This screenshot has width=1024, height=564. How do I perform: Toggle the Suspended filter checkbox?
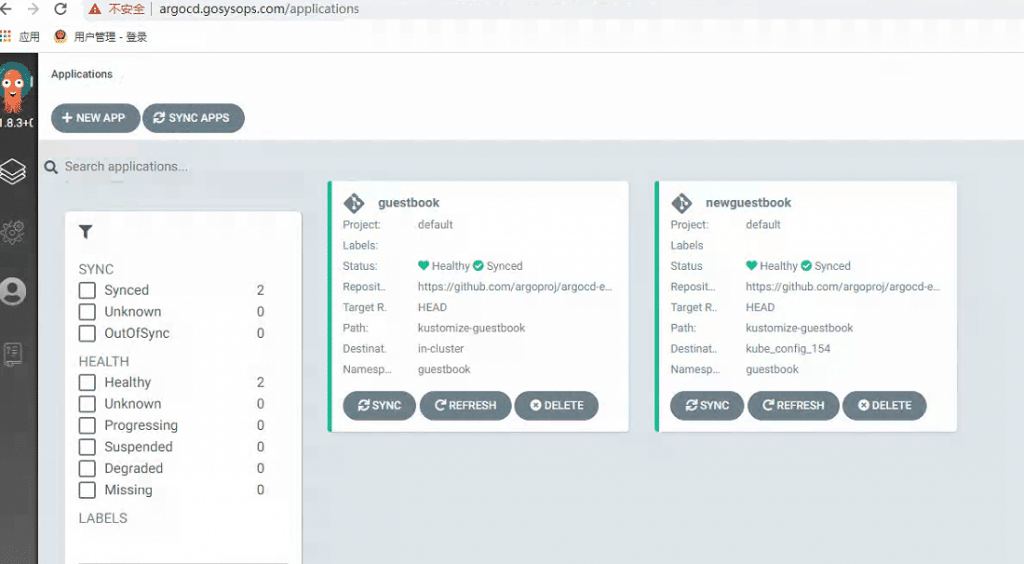coord(87,447)
